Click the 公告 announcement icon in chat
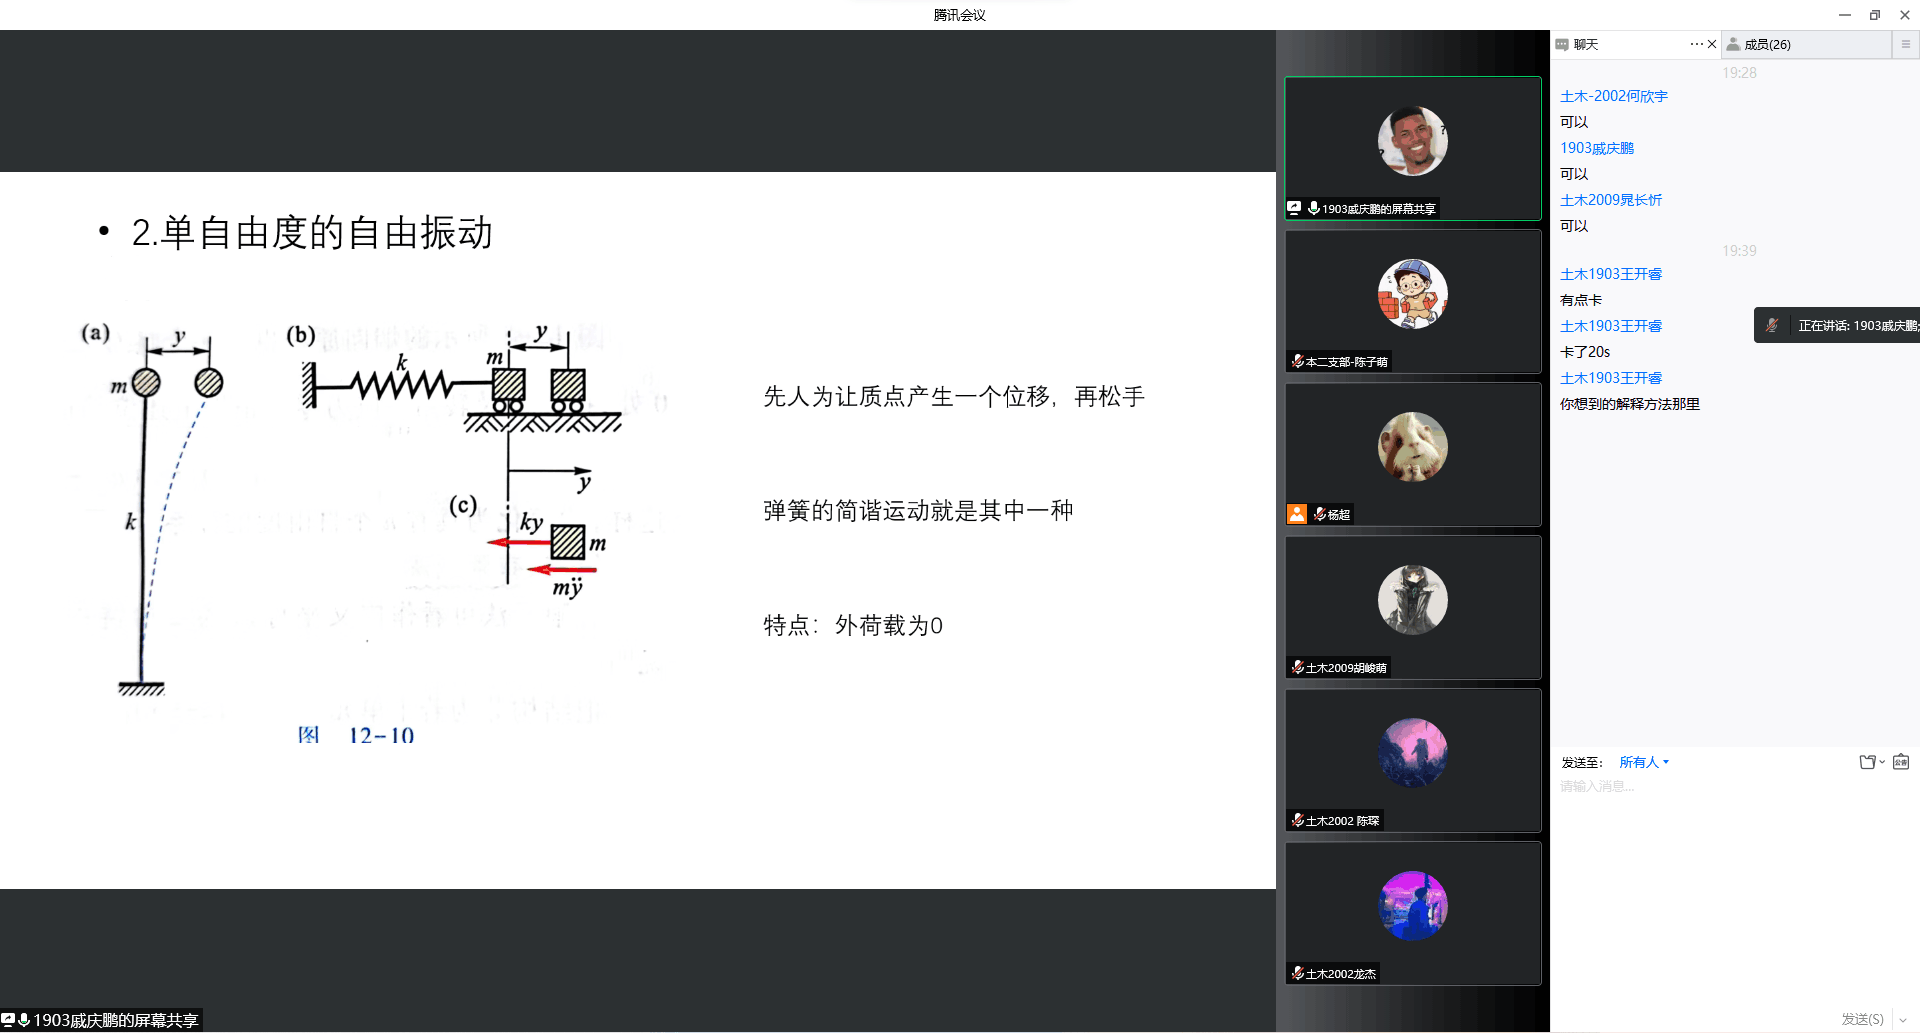Image resolution: width=1920 pixels, height=1033 pixels. click(1901, 762)
